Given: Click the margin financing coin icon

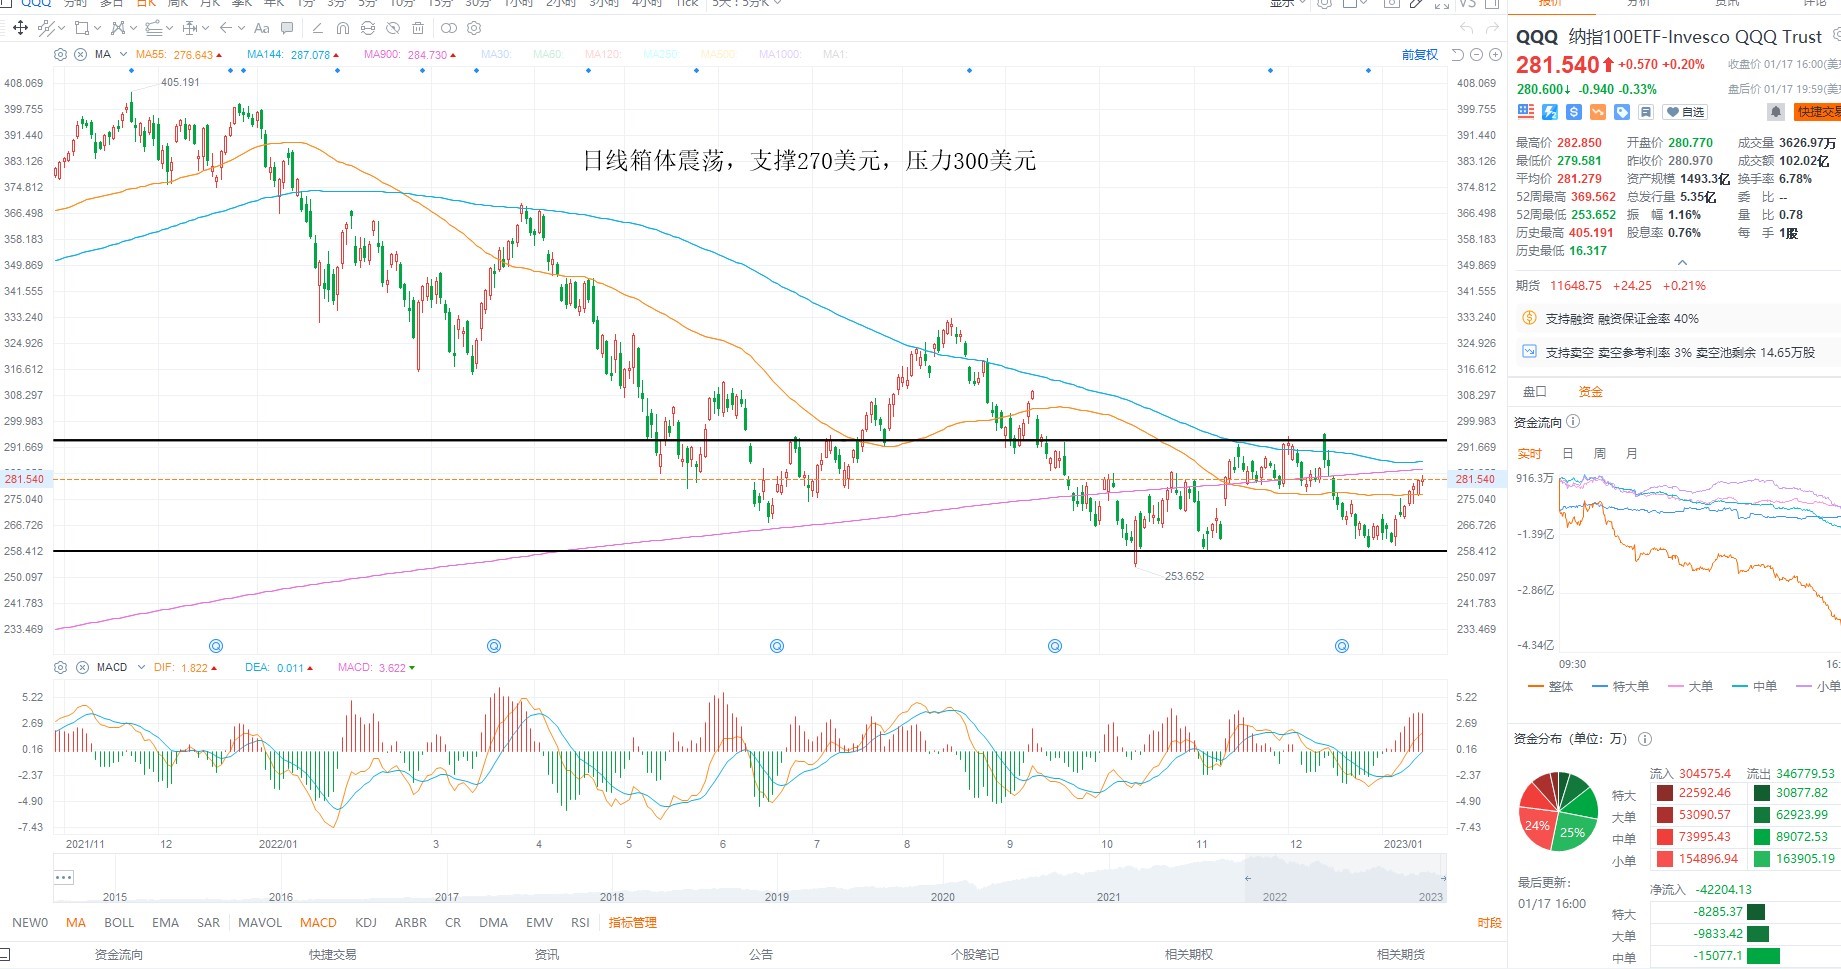Looking at the screenshot, I should pos(1529,318).
